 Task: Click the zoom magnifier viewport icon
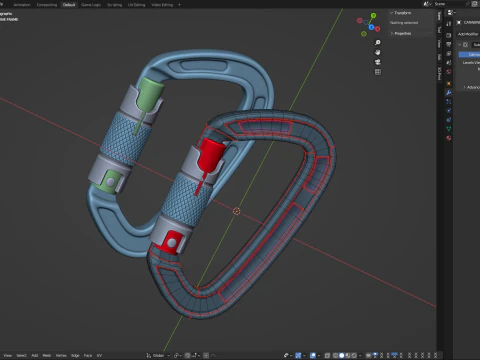(378, 42)
